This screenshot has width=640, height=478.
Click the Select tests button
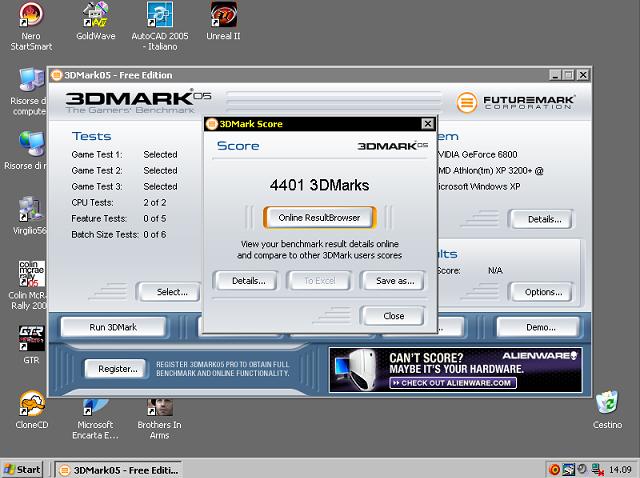click(x=169, y=292)
